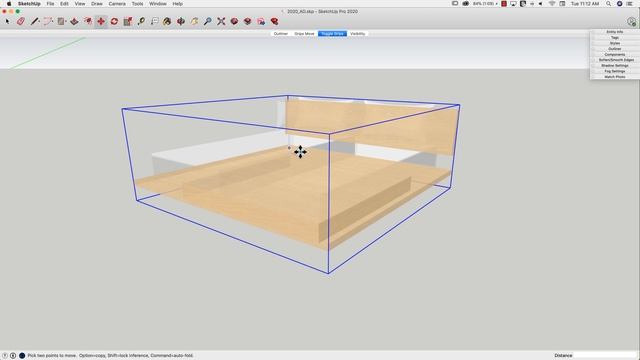The width and height of the screenshot is (640, 360).
Task: Open the Extension Manager ruby icon
Action: [x=274, y=21]
